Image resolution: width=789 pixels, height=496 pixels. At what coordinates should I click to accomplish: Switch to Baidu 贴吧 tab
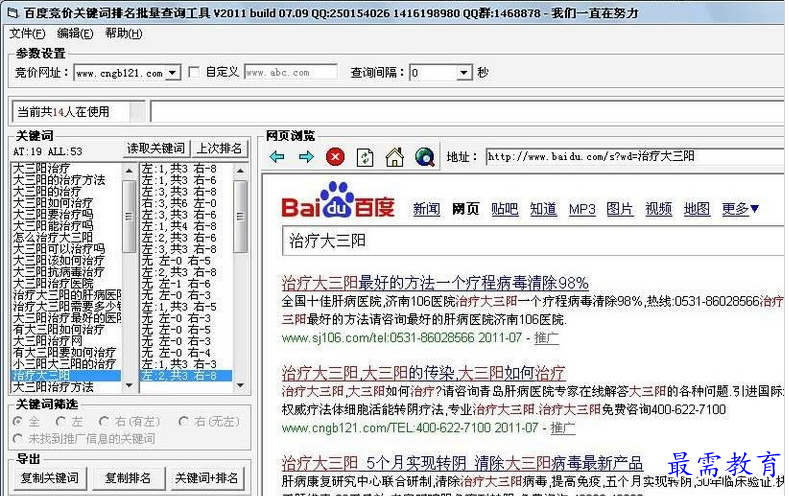[x=505, y=209]
